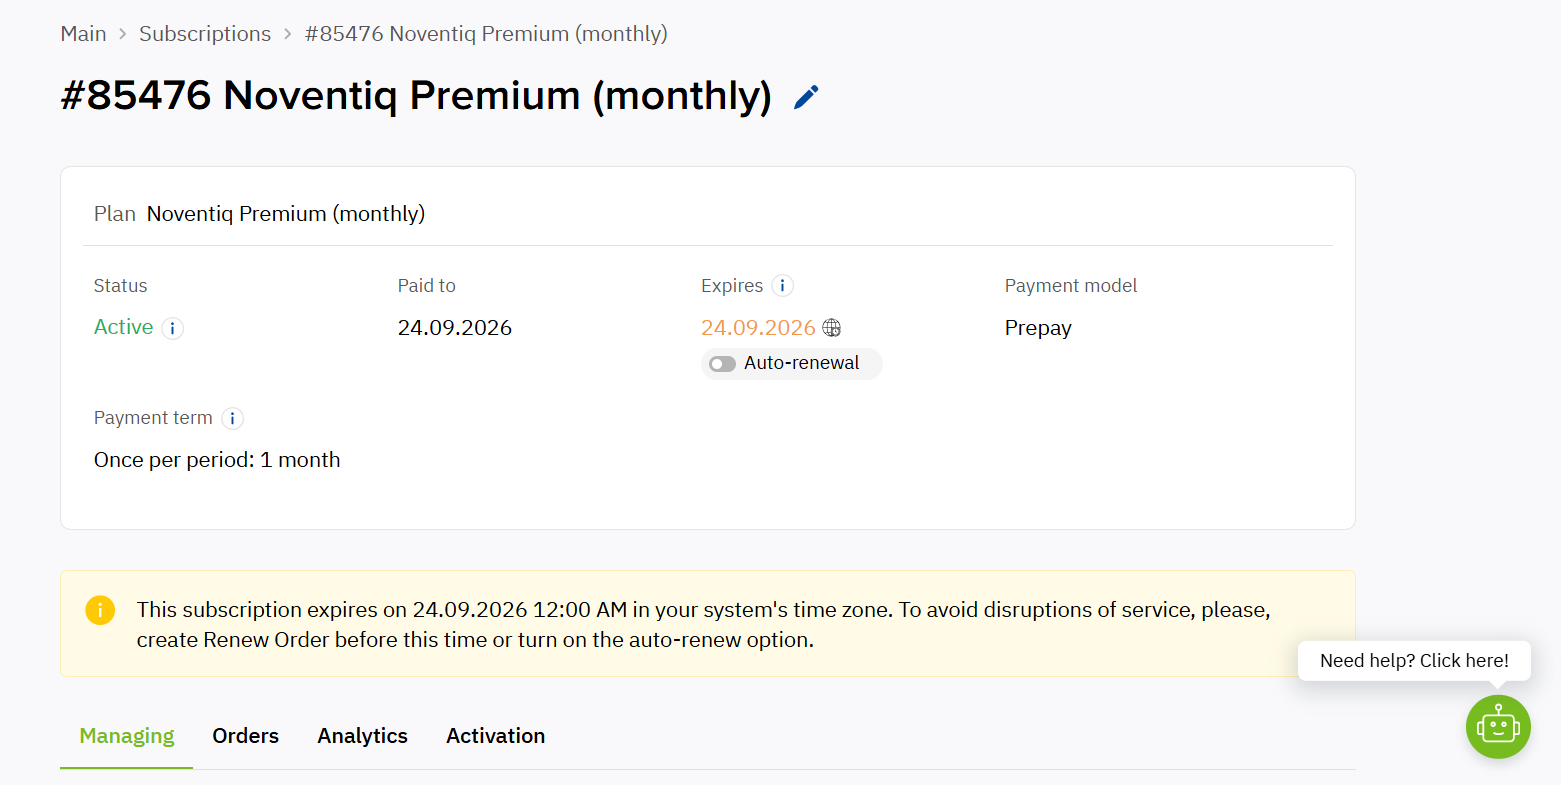1561x785 pixels.
Task: Switch to the Managing tab
Action: pos(127,736)
